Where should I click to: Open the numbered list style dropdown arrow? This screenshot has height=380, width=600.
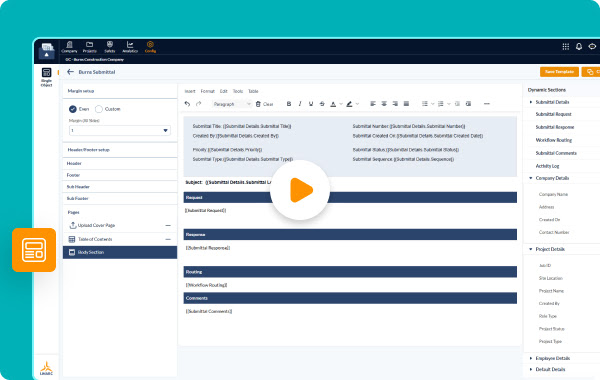pyautogui.click(x=449, y=104)
